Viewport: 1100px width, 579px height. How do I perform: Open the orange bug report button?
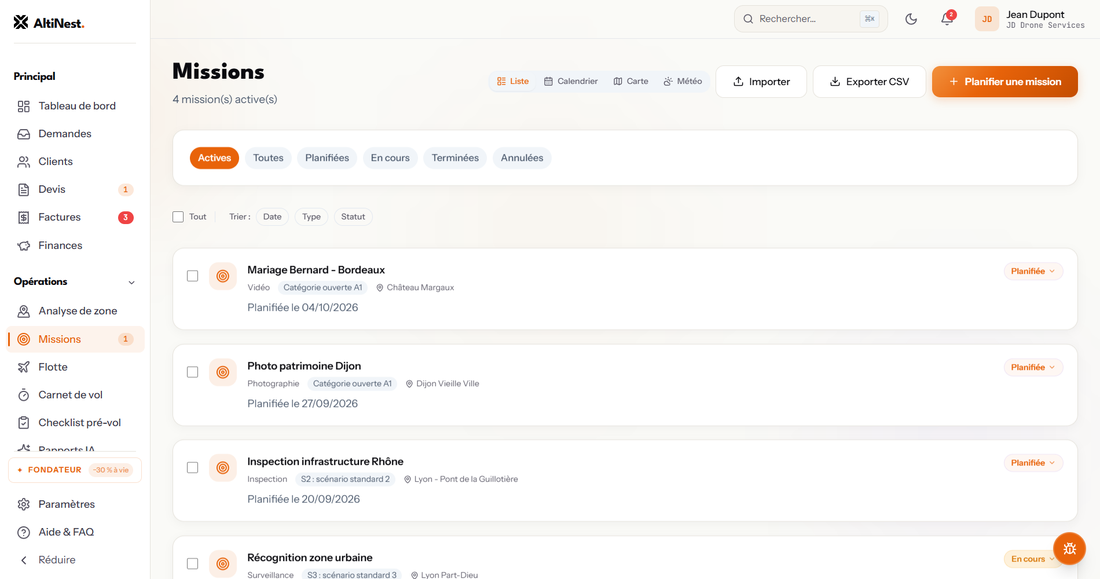[1069, 548]
